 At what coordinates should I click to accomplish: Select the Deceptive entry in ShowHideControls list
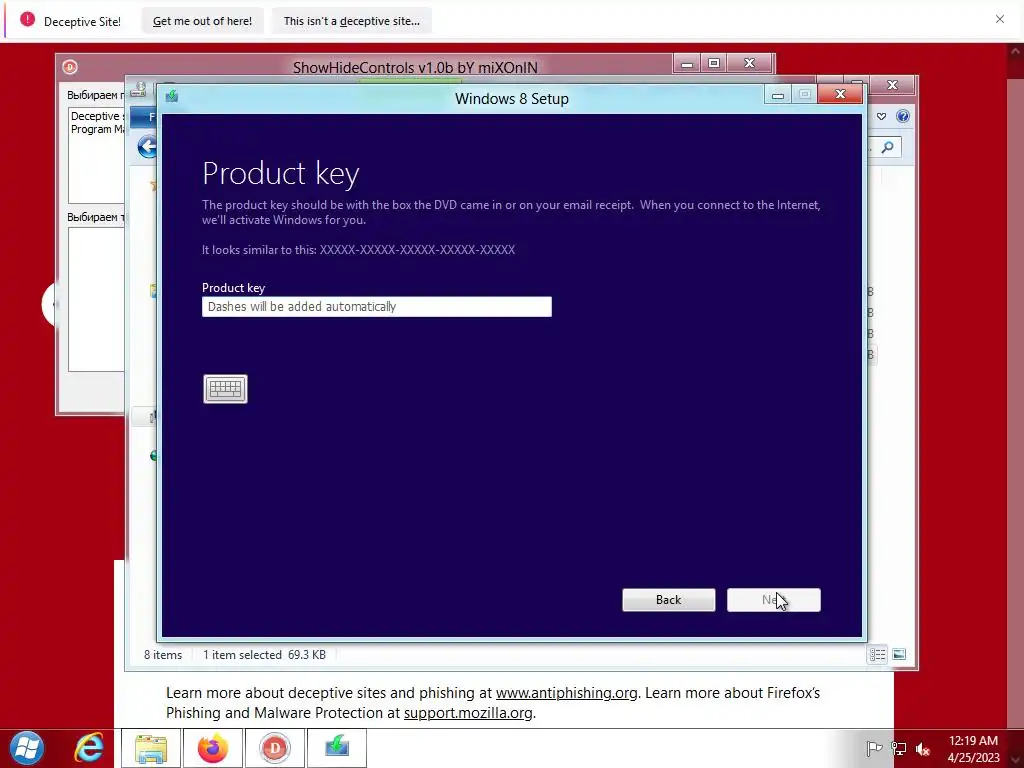[x=97, y=116]
